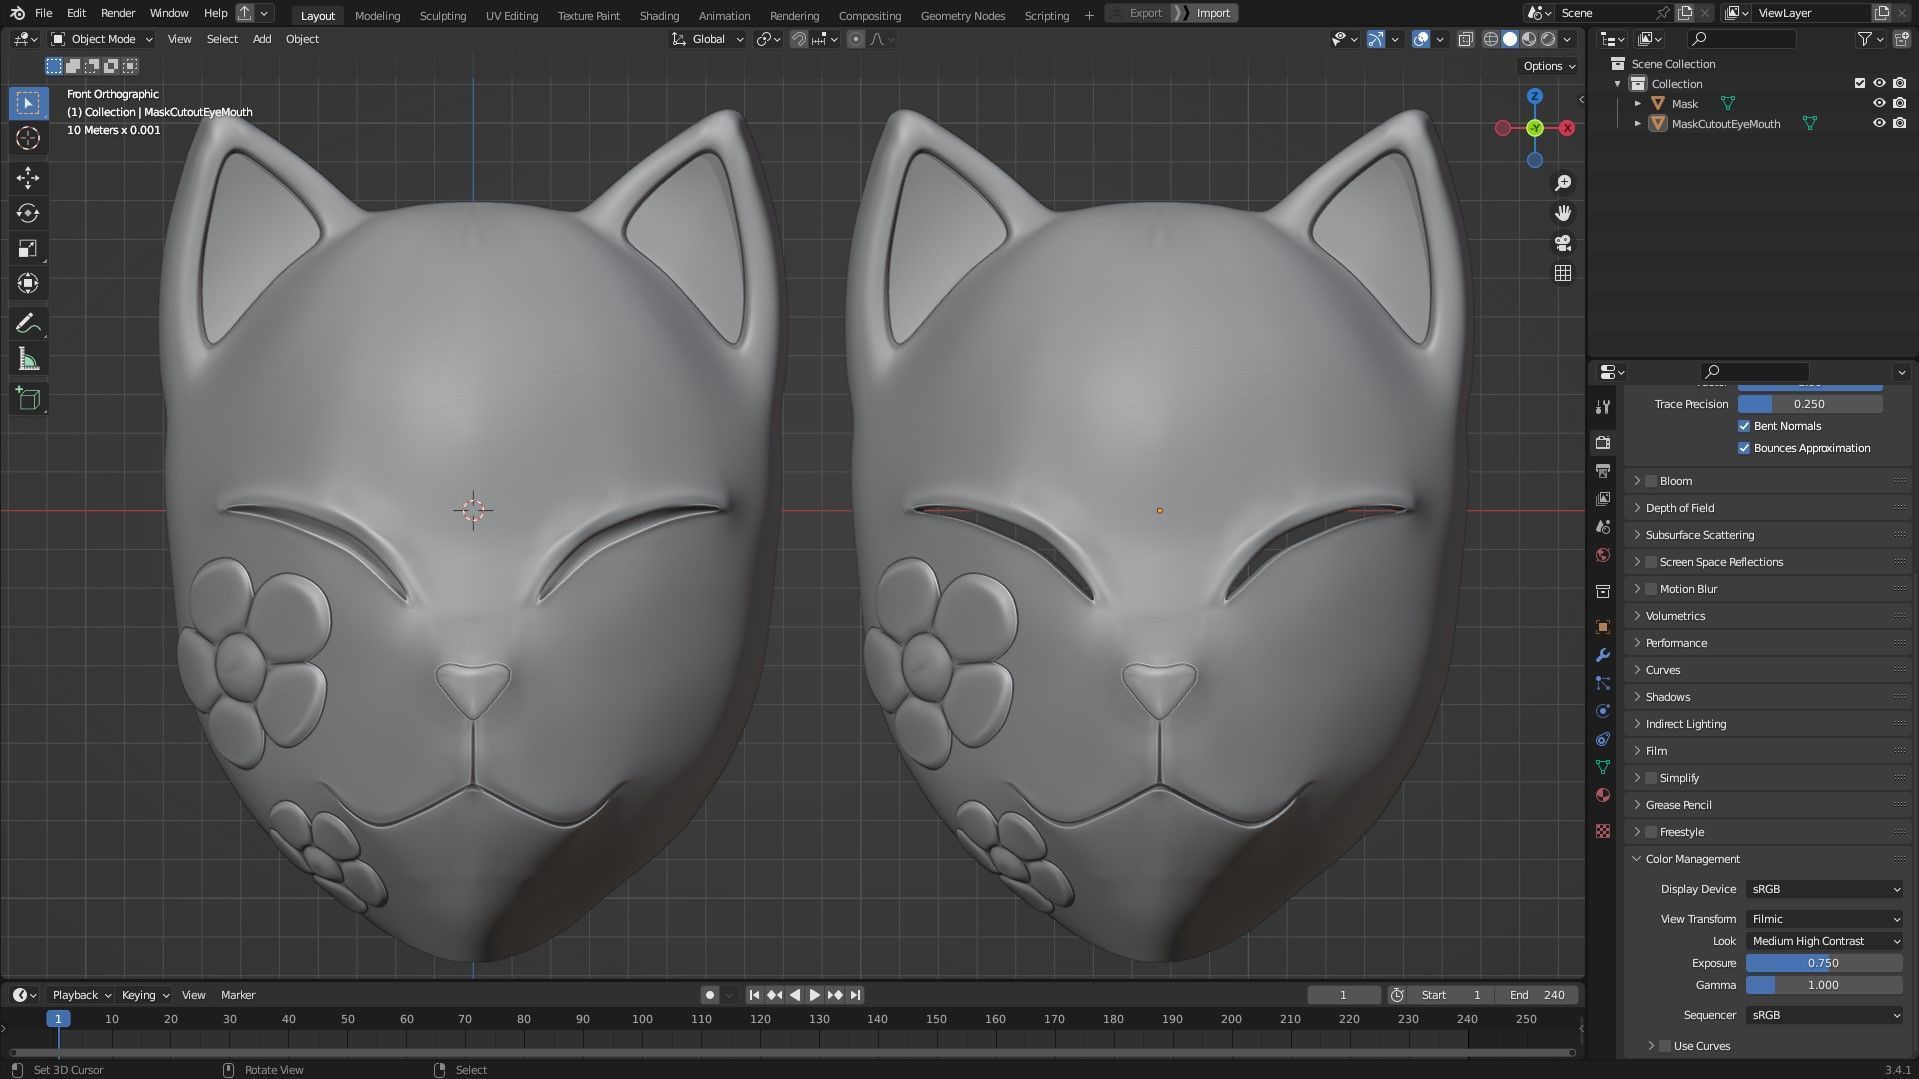Open the Render properties tab
The width and height of the screenshot is (1919, 1079).
[x=1603, y=443]
